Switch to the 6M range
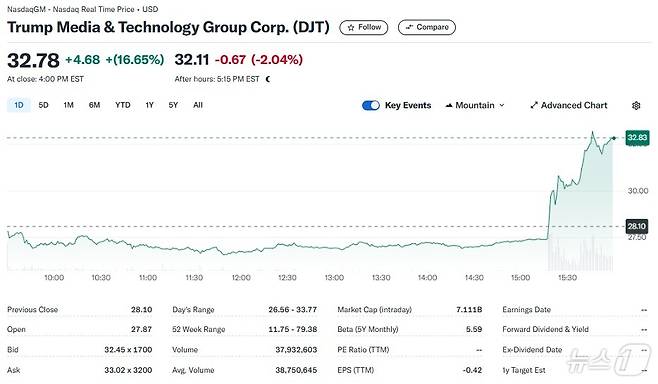 tap(94, 105)
